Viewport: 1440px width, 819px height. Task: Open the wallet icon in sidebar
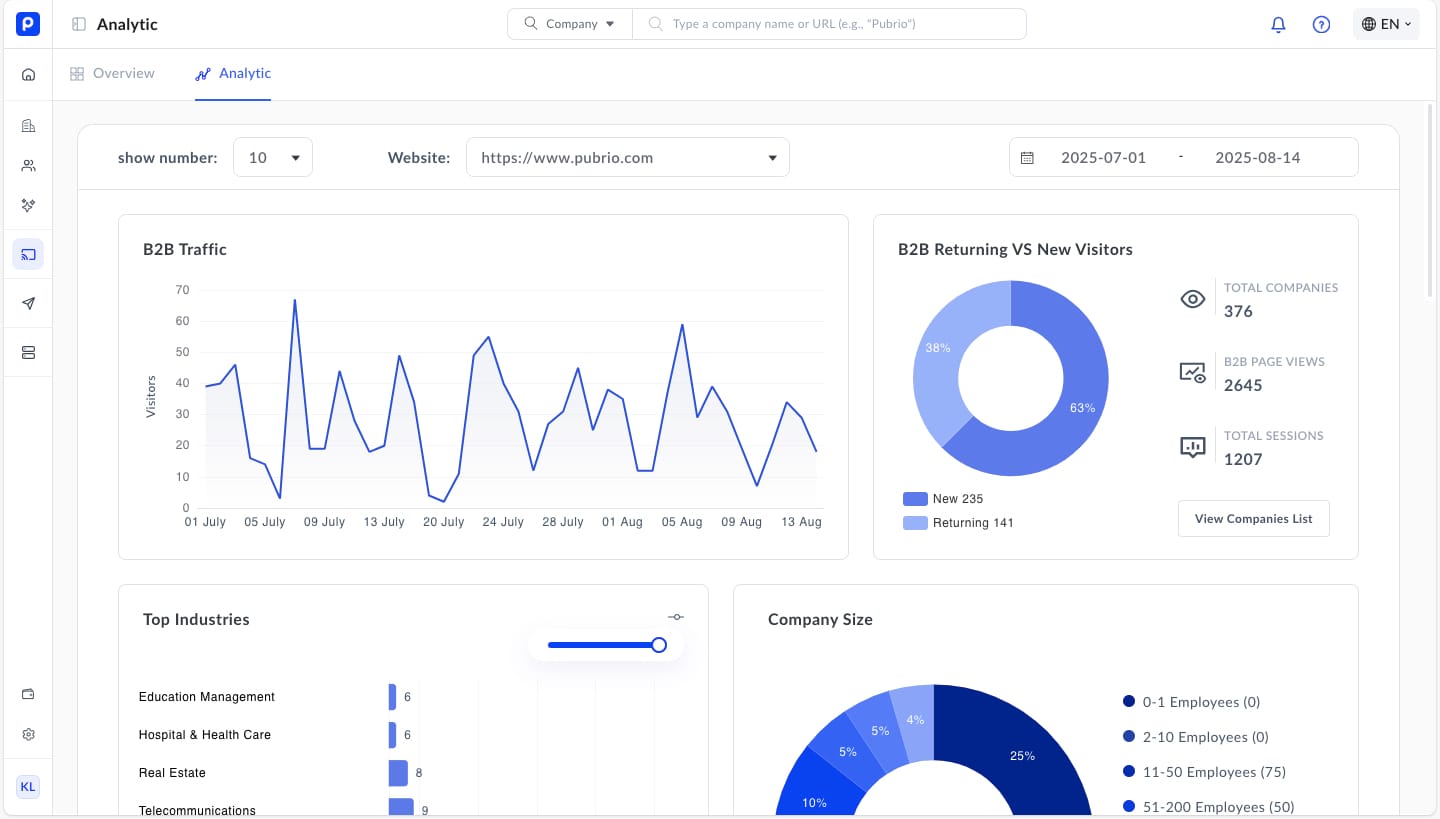point(28,695)
